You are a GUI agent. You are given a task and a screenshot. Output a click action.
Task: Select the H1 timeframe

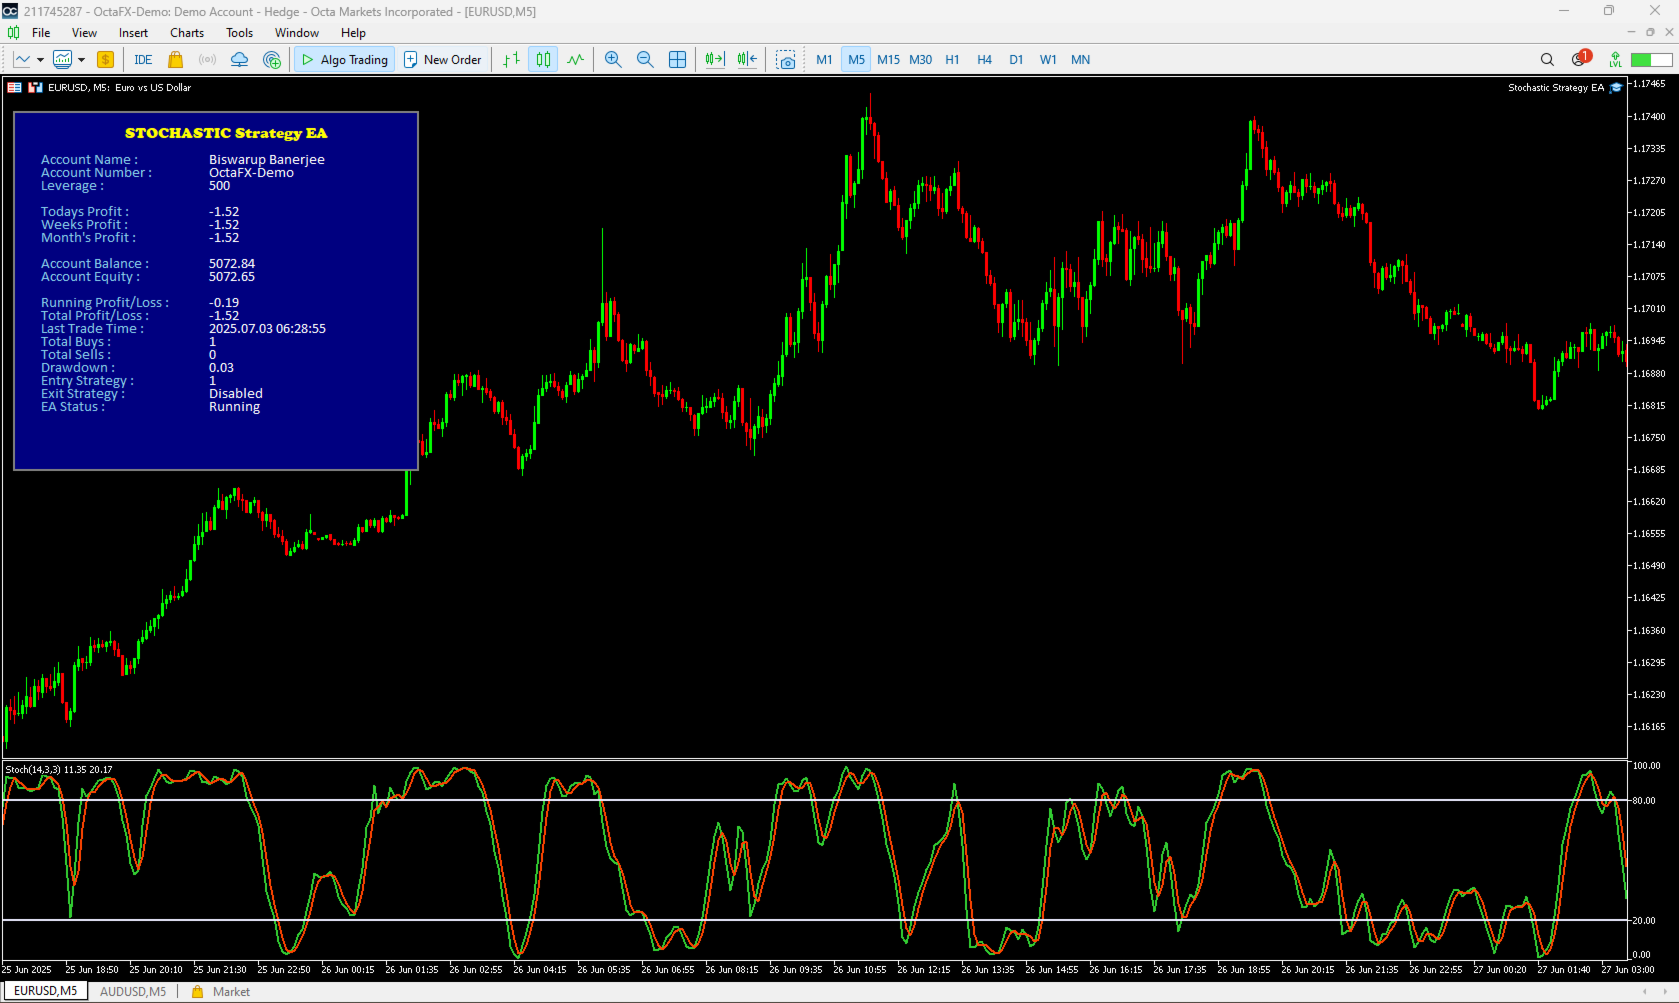952,60
